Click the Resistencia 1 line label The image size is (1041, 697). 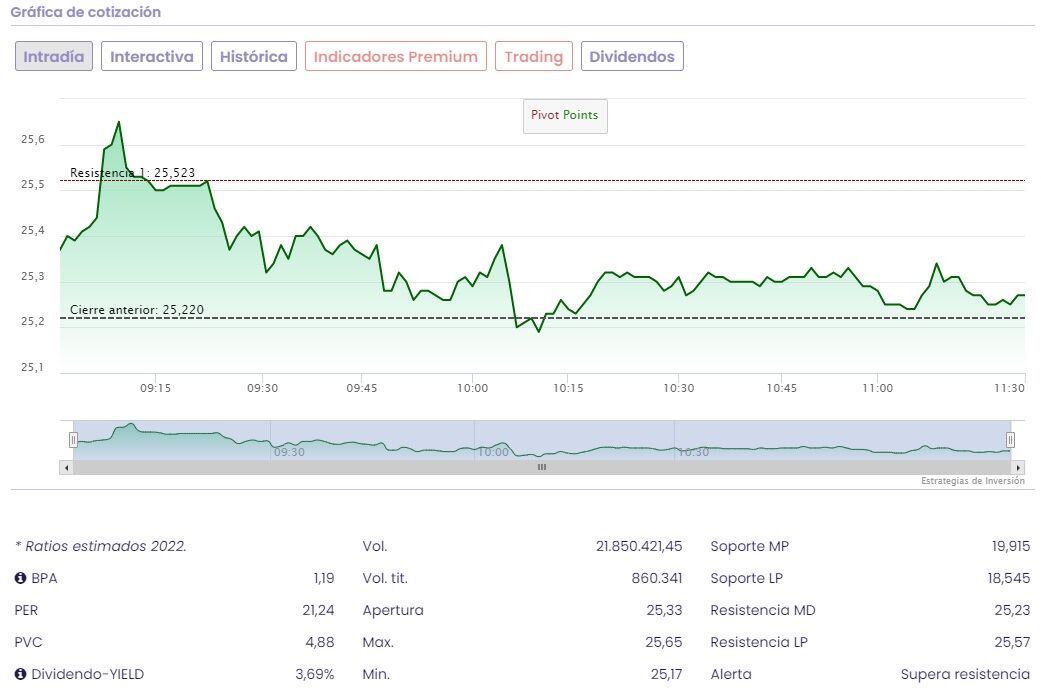coord(133,173)
